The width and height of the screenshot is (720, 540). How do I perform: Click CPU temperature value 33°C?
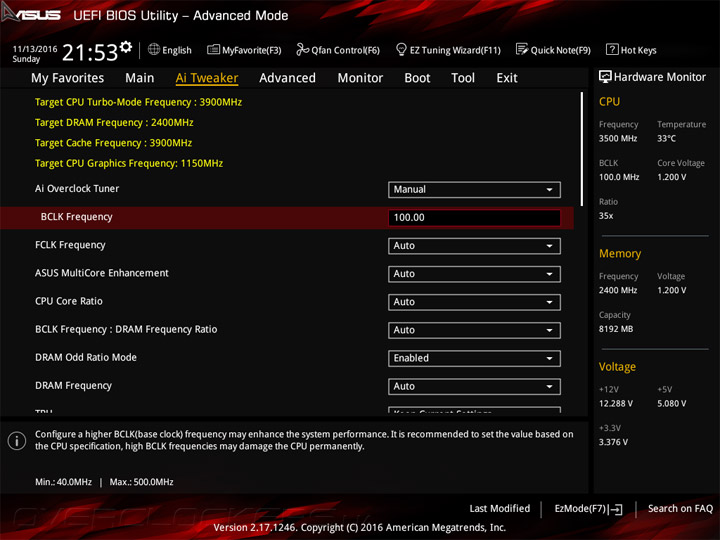(666, 138)
